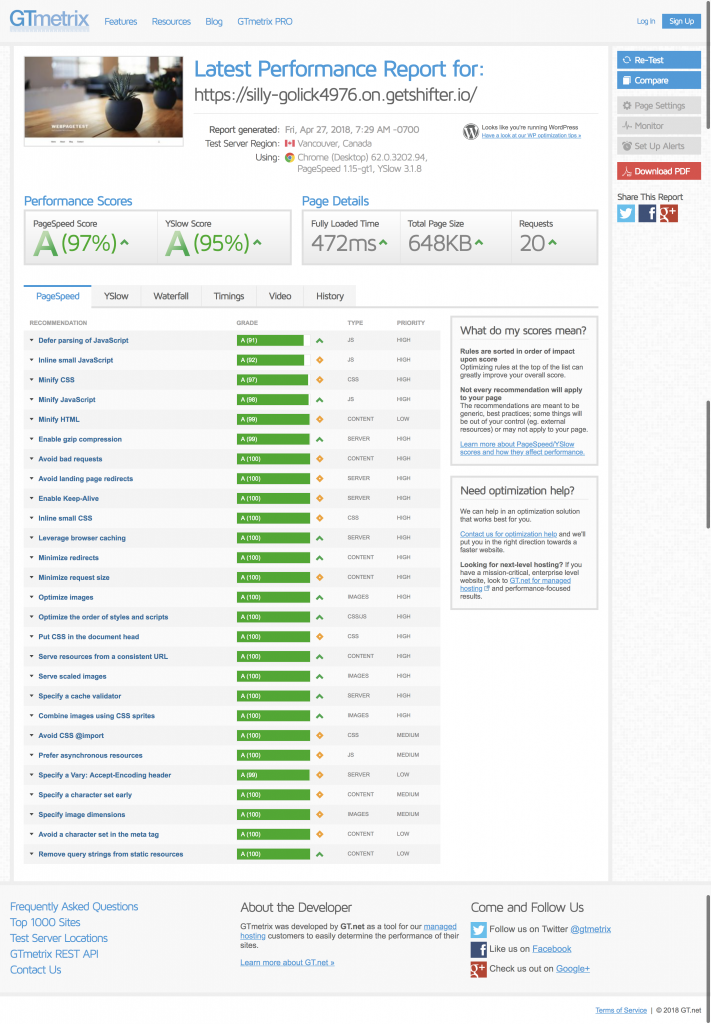
Task: Click YSlow Score up-arrow indicator
Action: pos(257,243)
